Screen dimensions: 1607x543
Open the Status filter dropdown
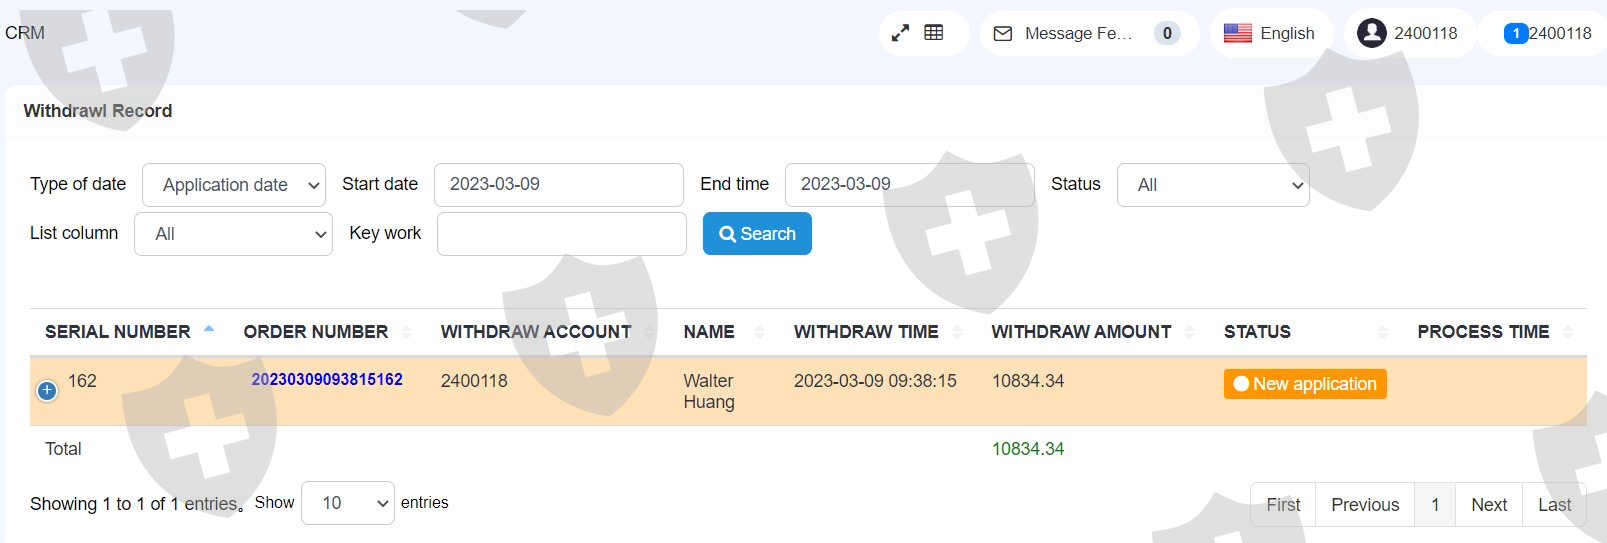pyautogui.click(x=1212, y=185)
